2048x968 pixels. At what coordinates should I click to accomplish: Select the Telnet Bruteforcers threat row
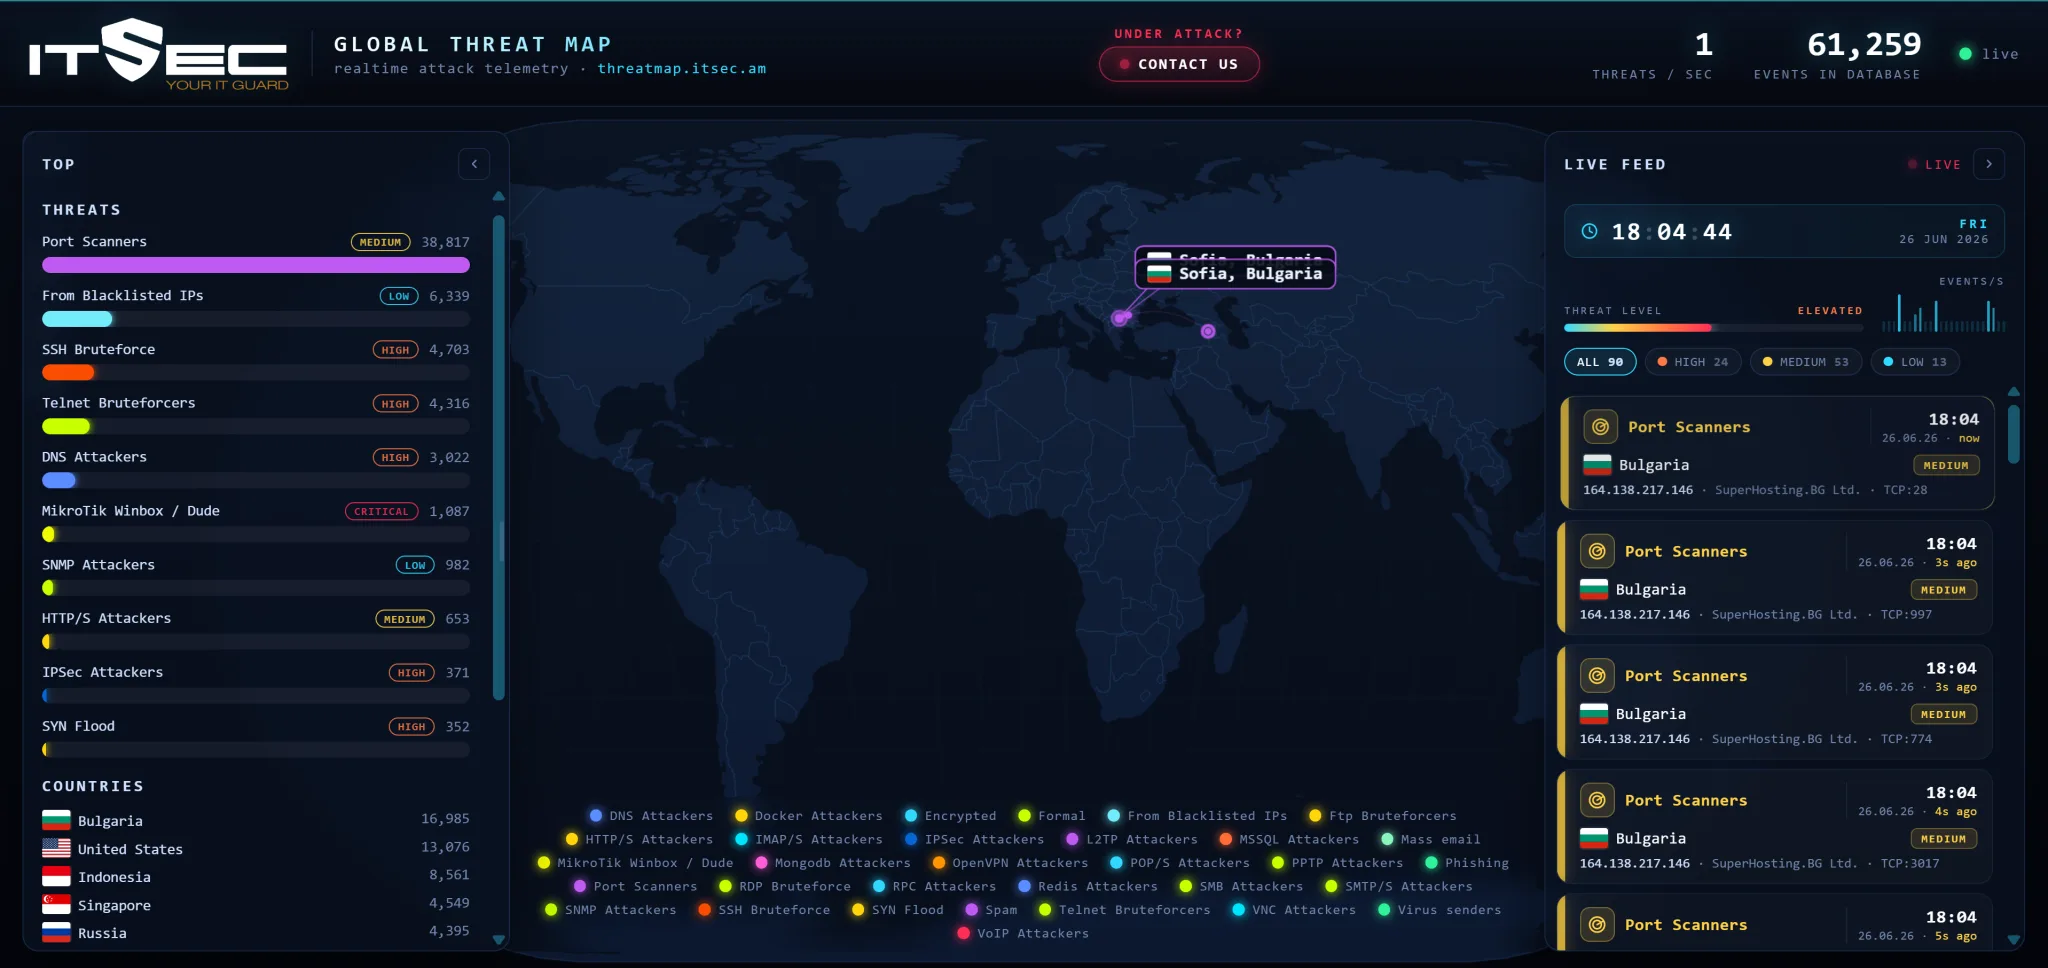click(x=256, y=416)
